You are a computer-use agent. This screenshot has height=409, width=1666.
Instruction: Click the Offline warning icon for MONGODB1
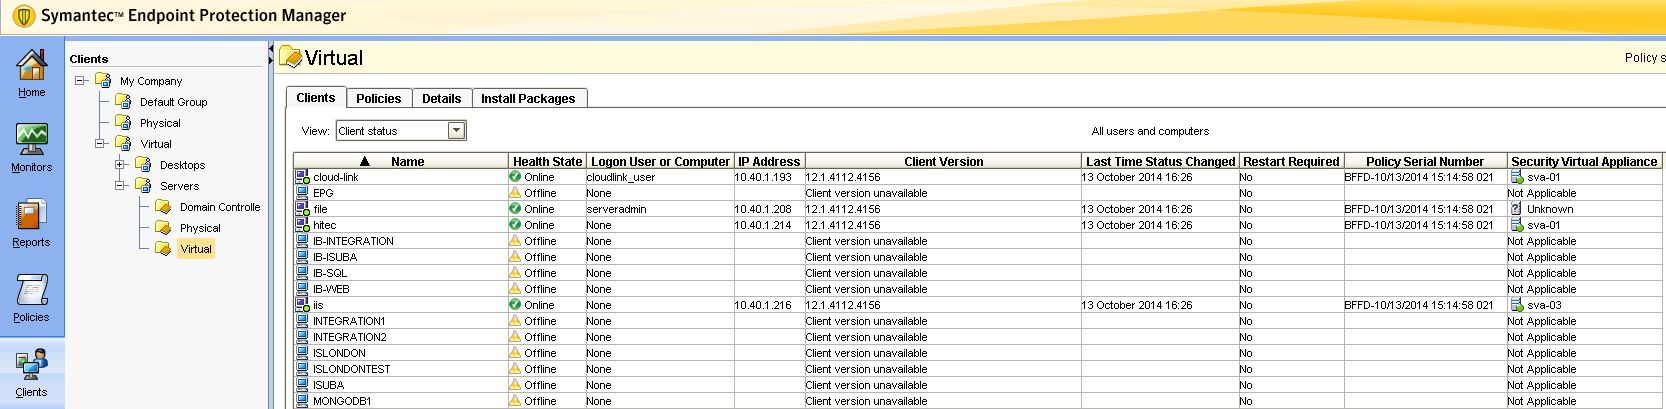[515, 401]
